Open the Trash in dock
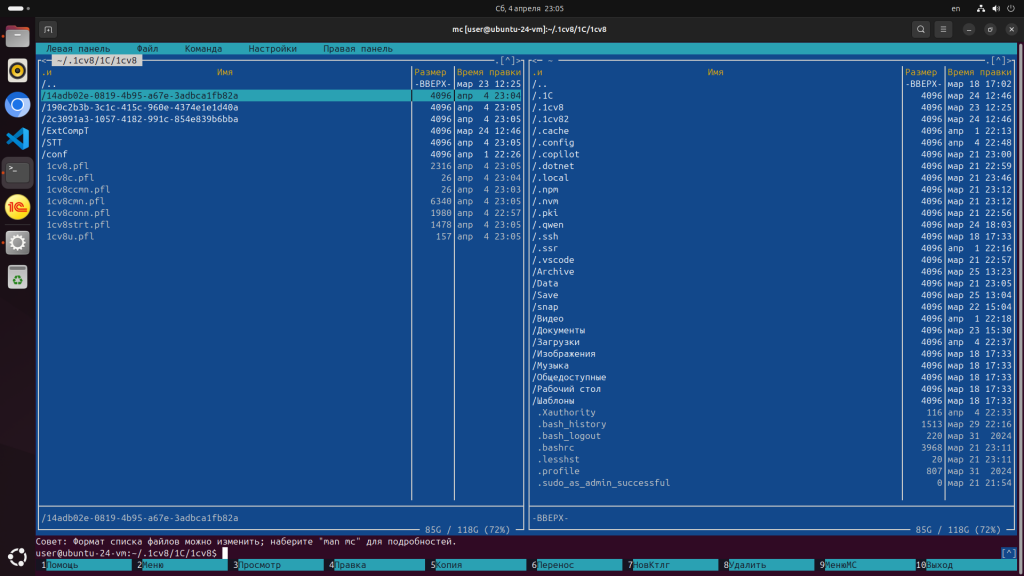Viewport: 1024px width, 576px height. click(17, 277)
